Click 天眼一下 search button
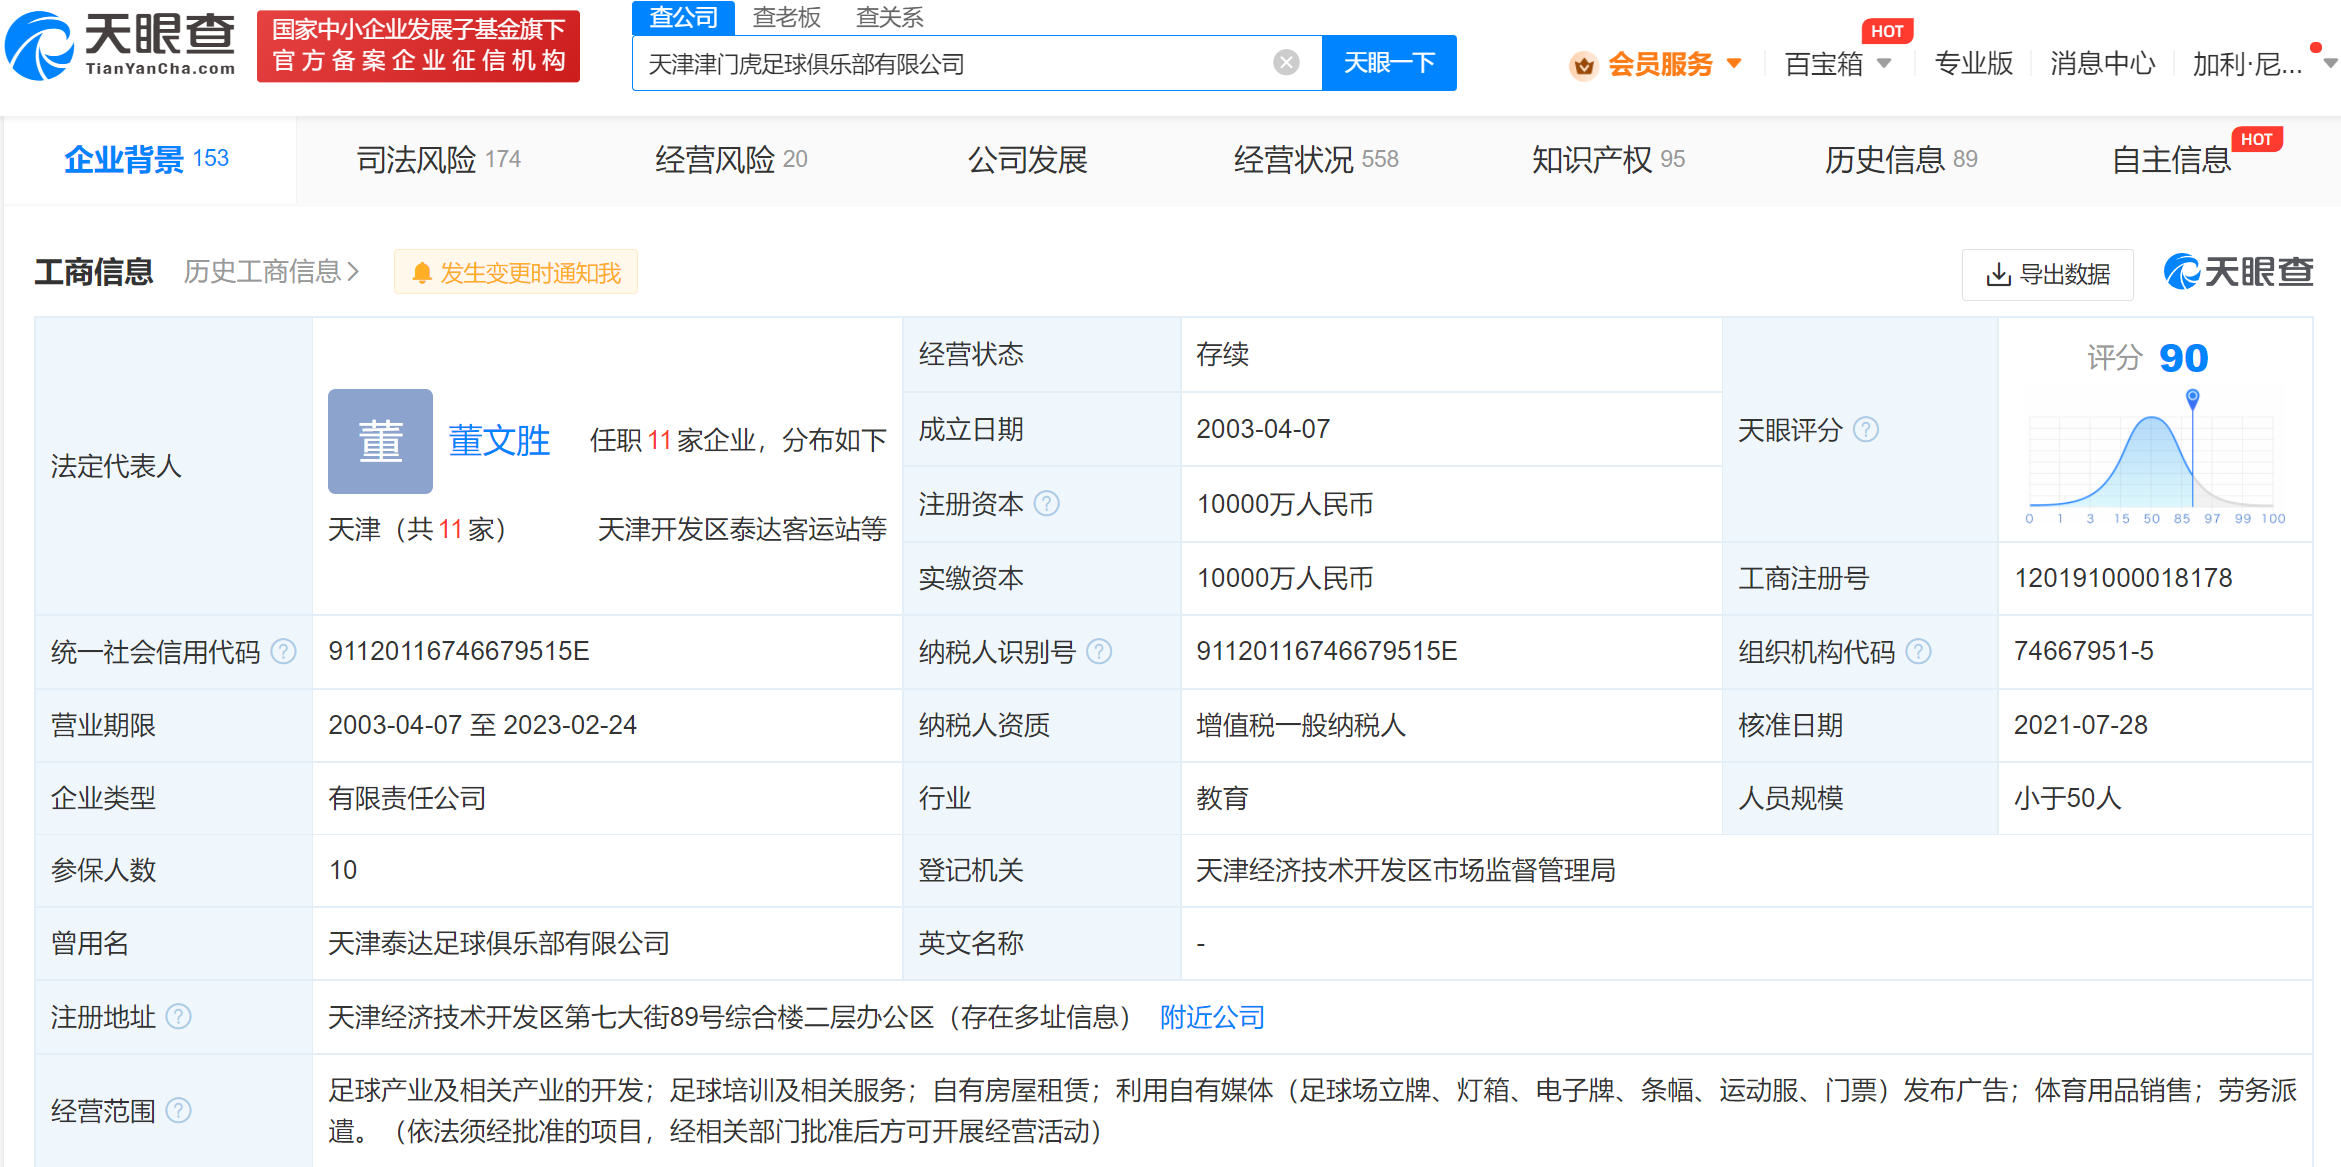Image resolution: width=2341 pixels, height=1167 pixels. tap(1388, 63)
